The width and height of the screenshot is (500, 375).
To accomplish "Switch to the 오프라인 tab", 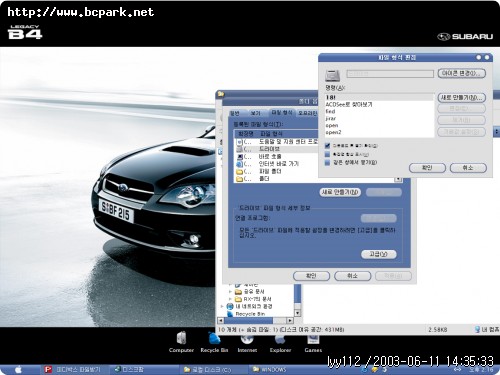I will tap(307, 113).
